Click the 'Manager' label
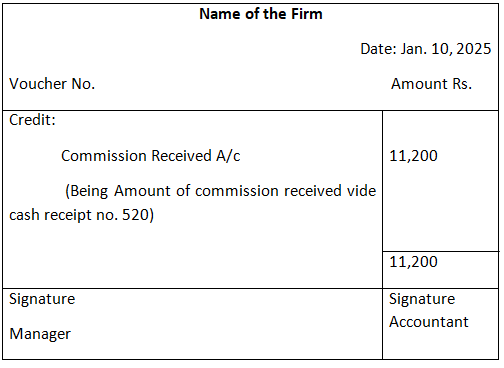The height and width of the screenshot is (368, 504). (40, 334)
